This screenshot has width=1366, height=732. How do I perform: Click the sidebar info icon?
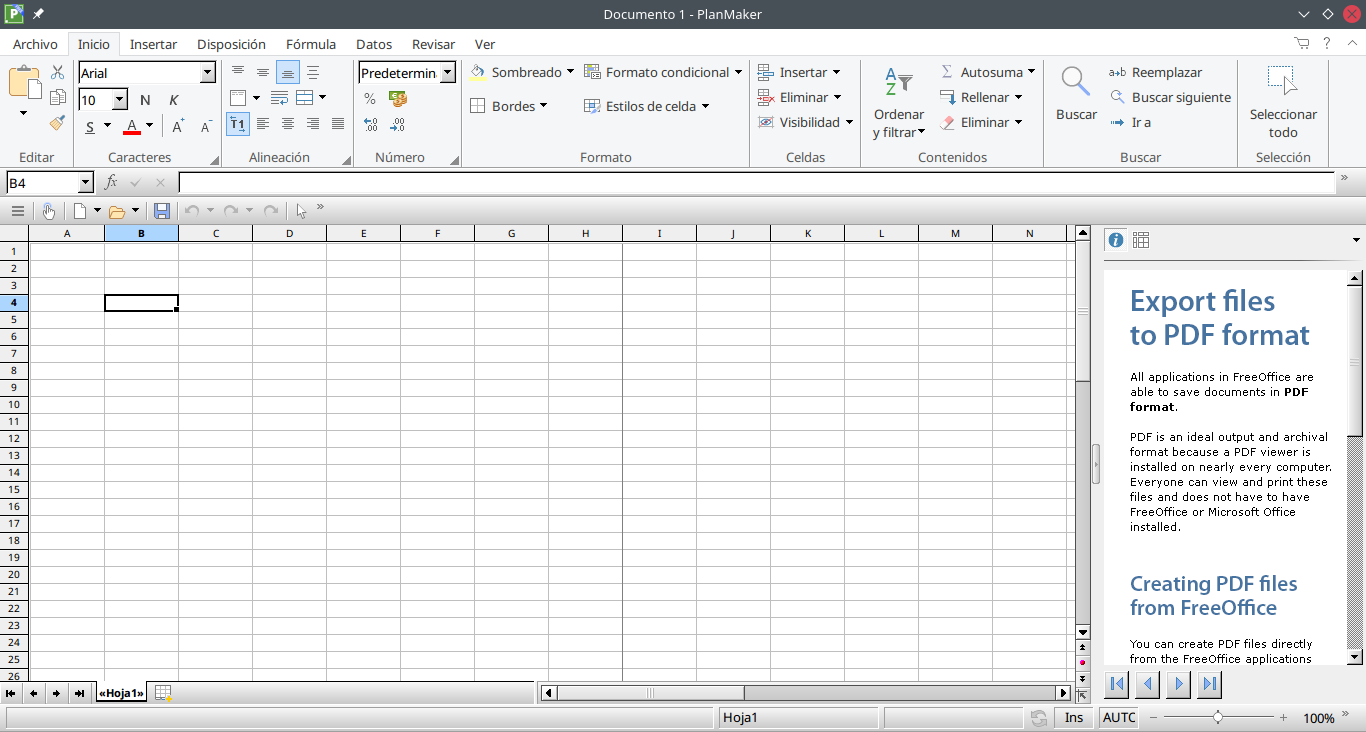(x=1116, y=240)
